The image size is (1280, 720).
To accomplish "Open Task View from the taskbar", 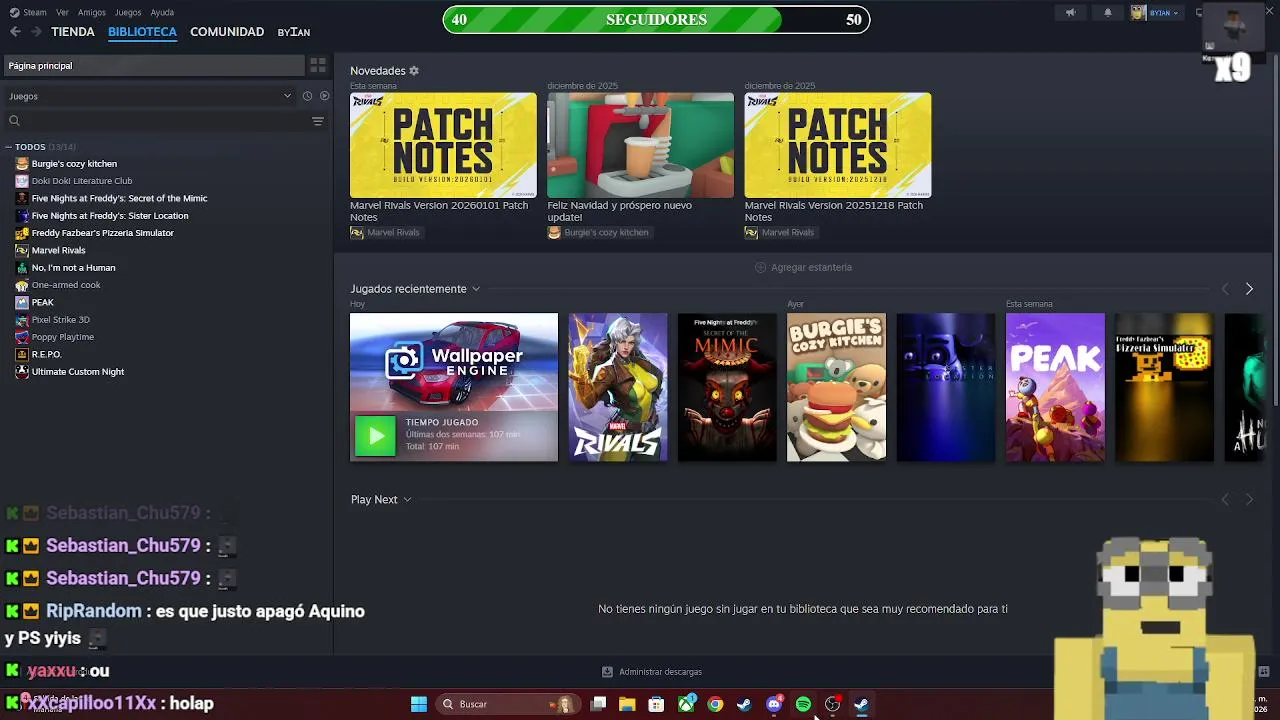I will [598, 704].
